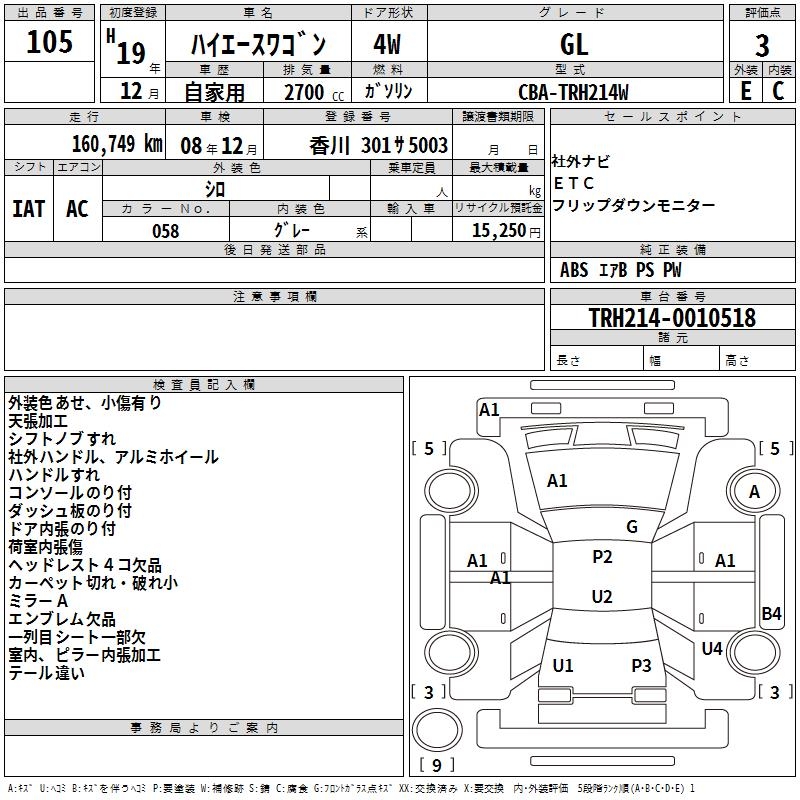The image size is (800, 800).
Task: Click the spare tire circle marked 9
Action: click(x=436, y=730)
